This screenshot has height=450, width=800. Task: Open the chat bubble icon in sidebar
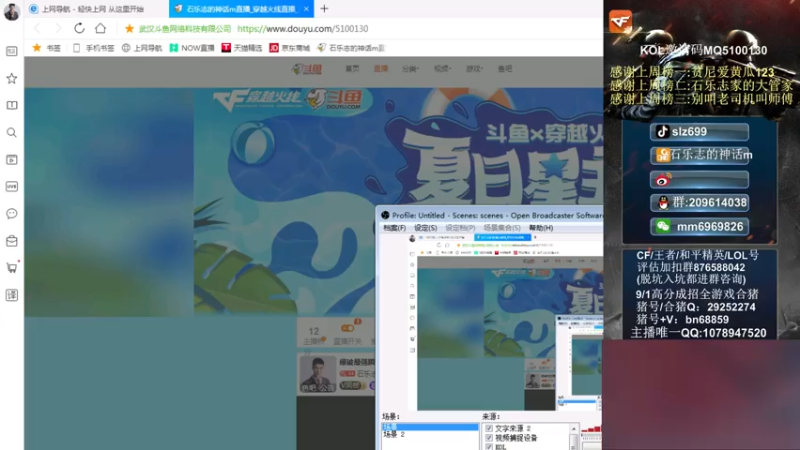pyautogui.click(x=12, y=214)
